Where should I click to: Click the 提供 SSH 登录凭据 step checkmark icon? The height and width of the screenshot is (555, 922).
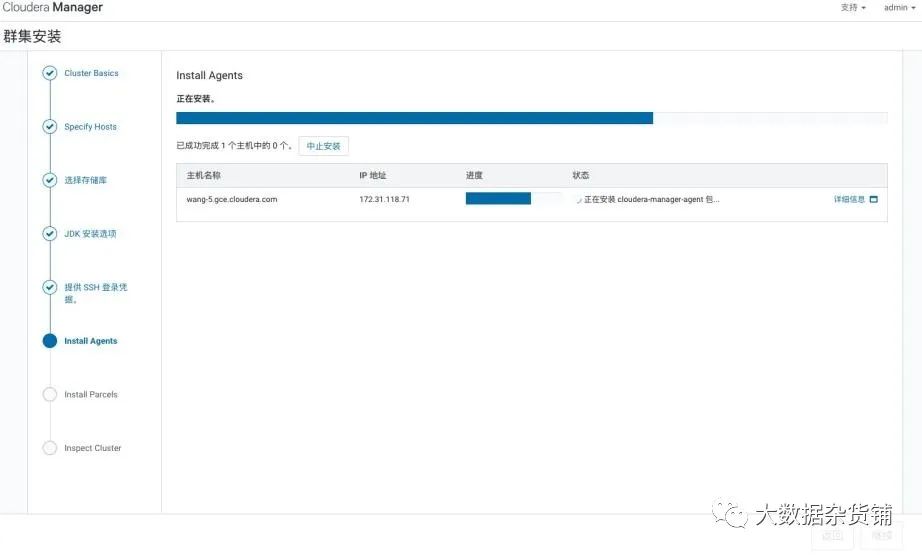(49, 287)
